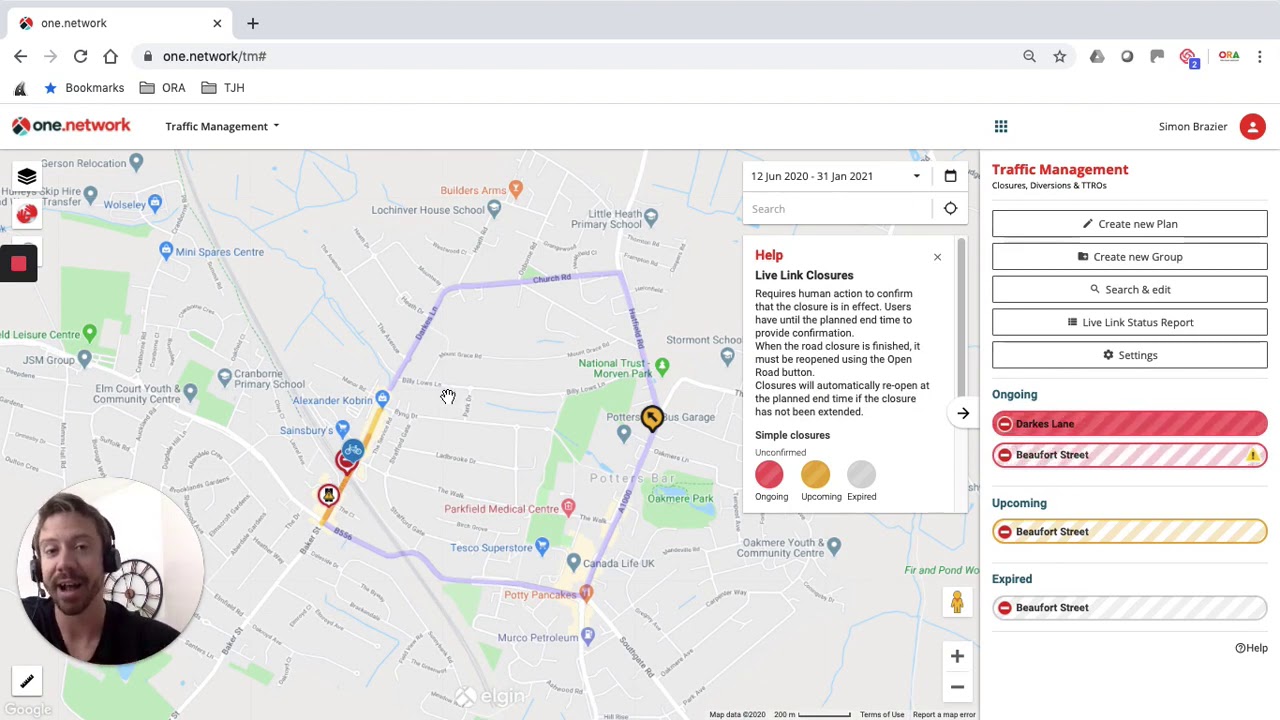
Task: Click the Simon Brazier user name
Action: pyautogui.click(x=1192, y=126)
